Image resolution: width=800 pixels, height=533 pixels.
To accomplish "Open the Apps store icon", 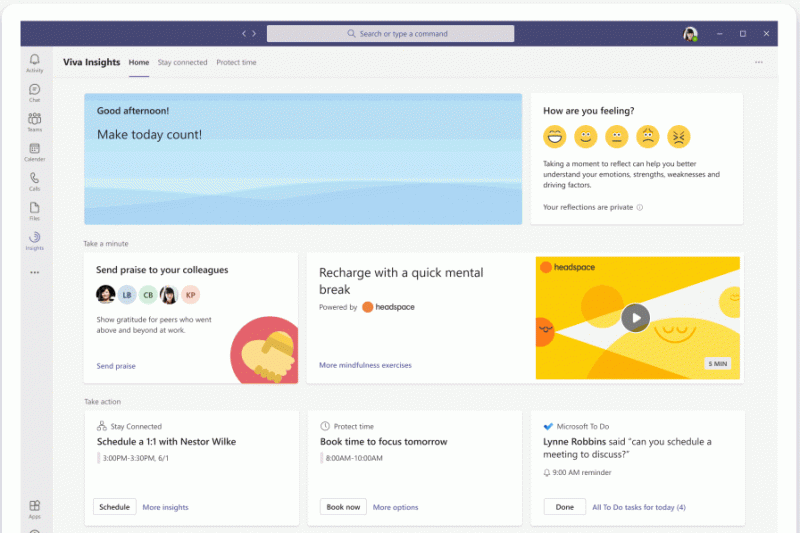I will [x=35, y=508].
